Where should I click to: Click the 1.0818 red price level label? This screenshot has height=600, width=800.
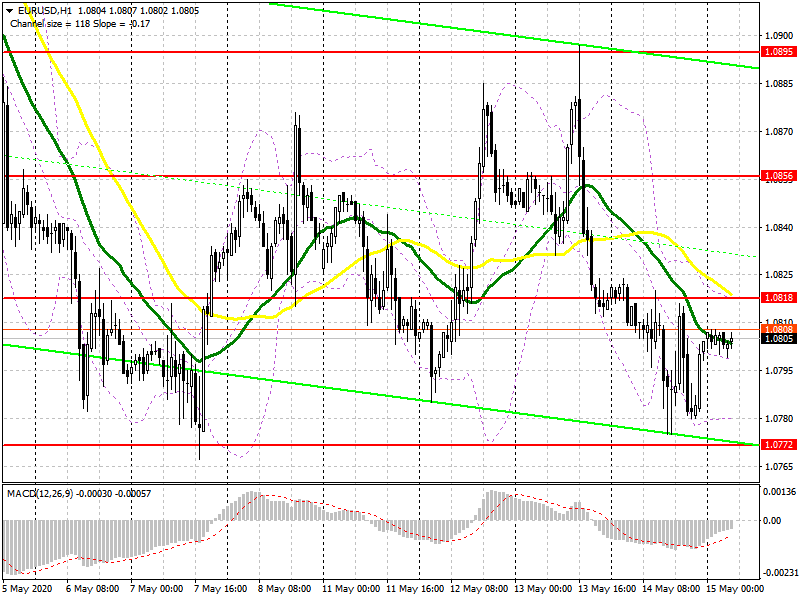[x=779, y=297]
